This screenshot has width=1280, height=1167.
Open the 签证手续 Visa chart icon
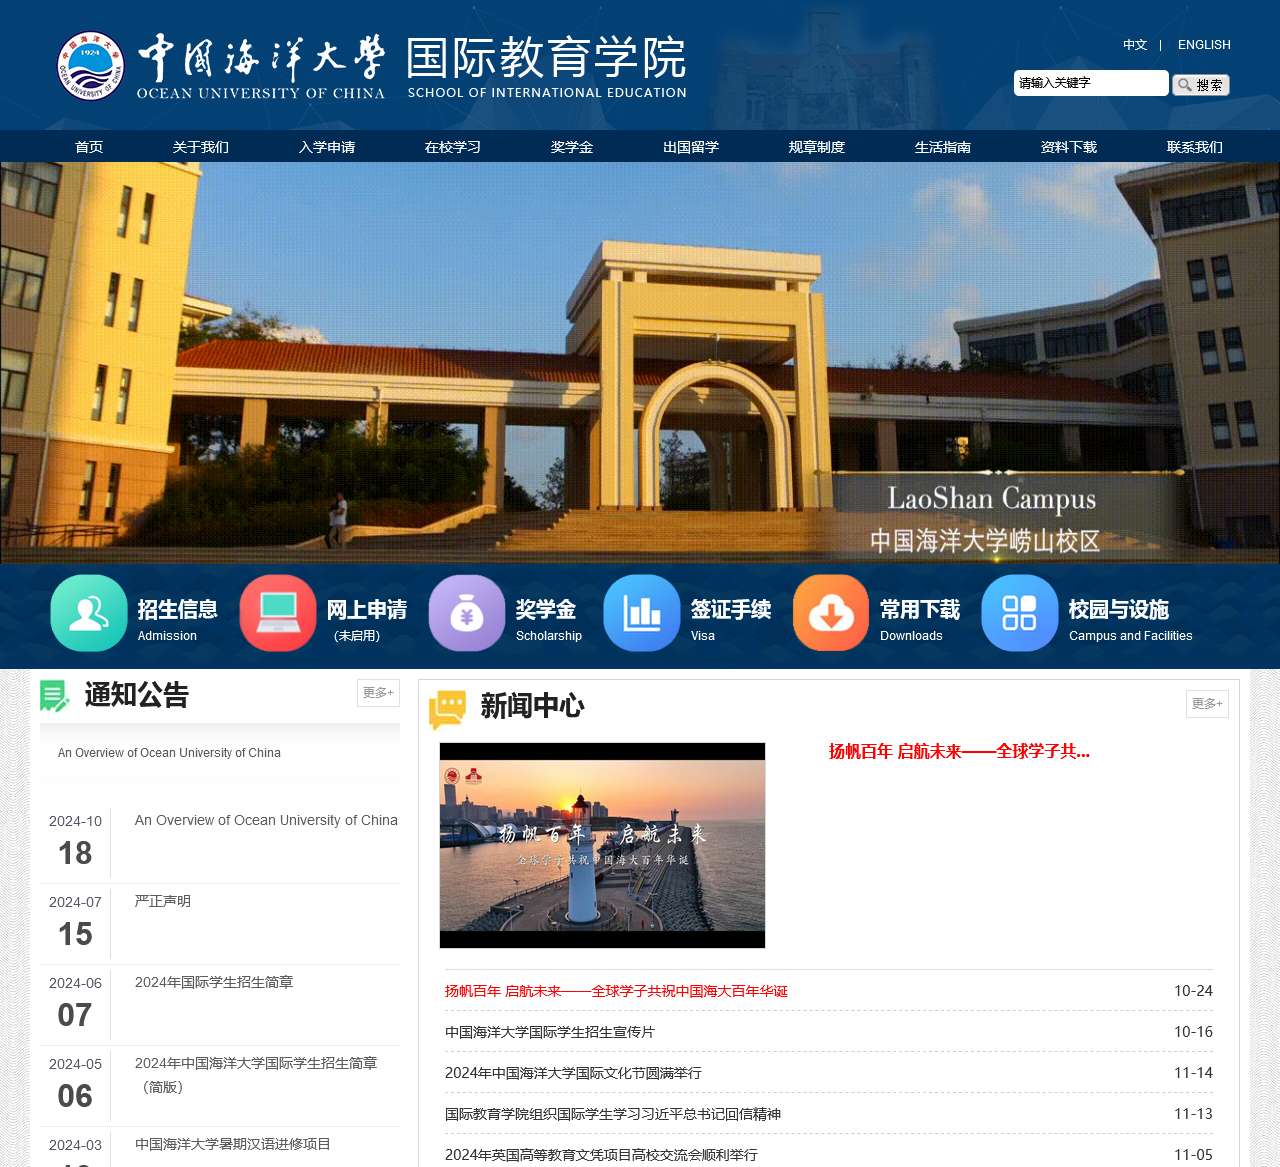pos(642,613)
